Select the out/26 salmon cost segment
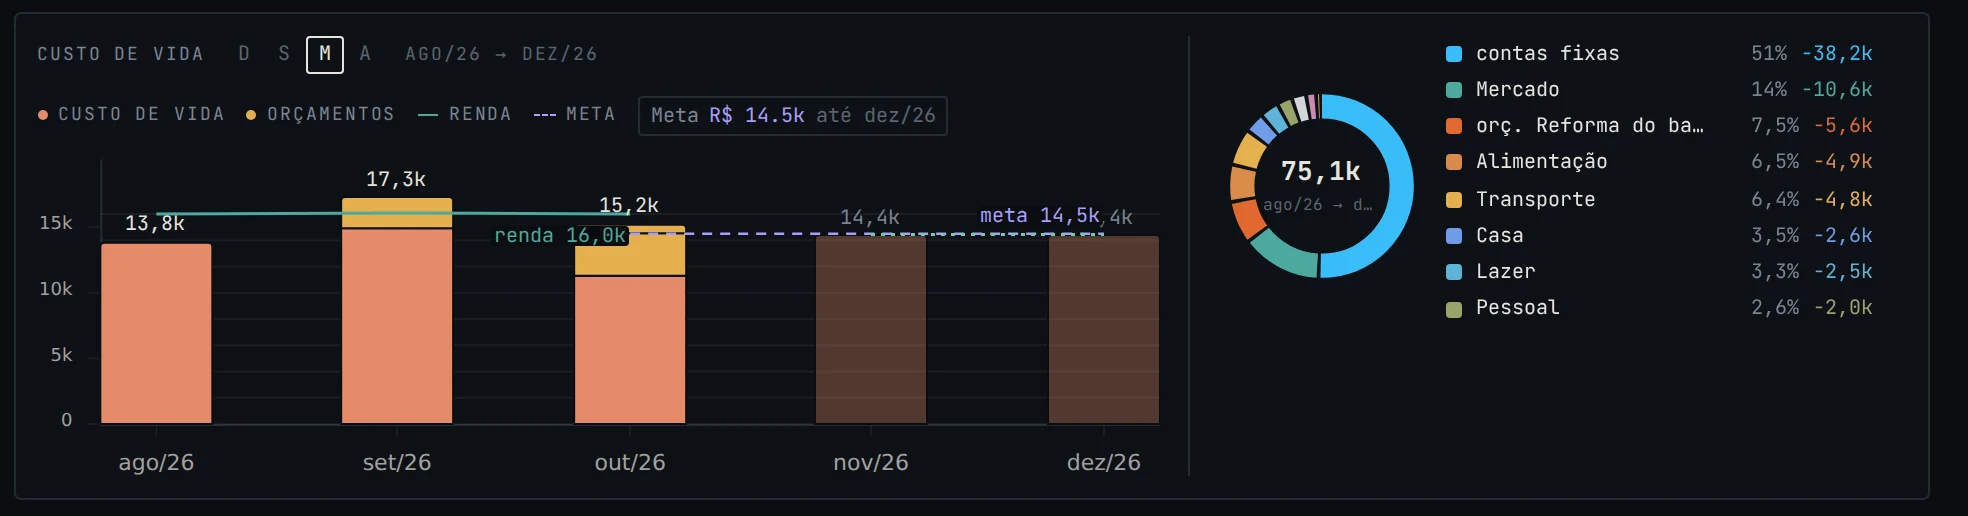This screenshot has width=1968, height=516. click(x=630, y=350)
